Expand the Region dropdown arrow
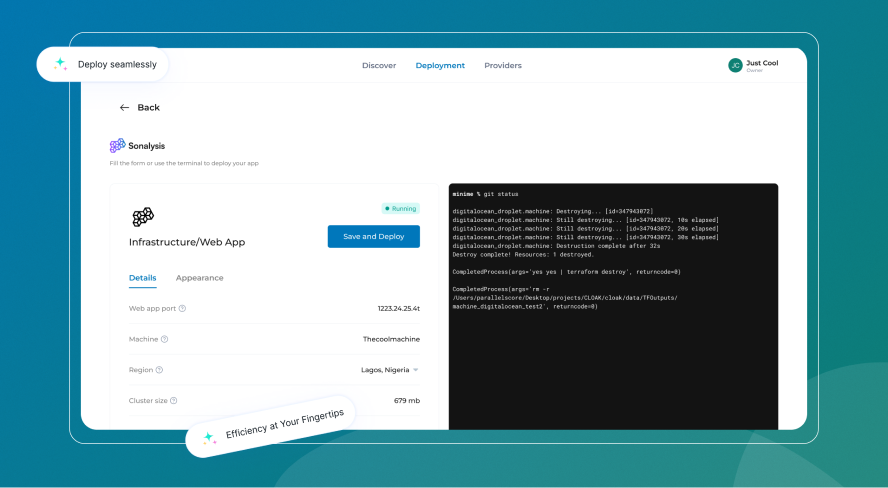 coord(416,370)
